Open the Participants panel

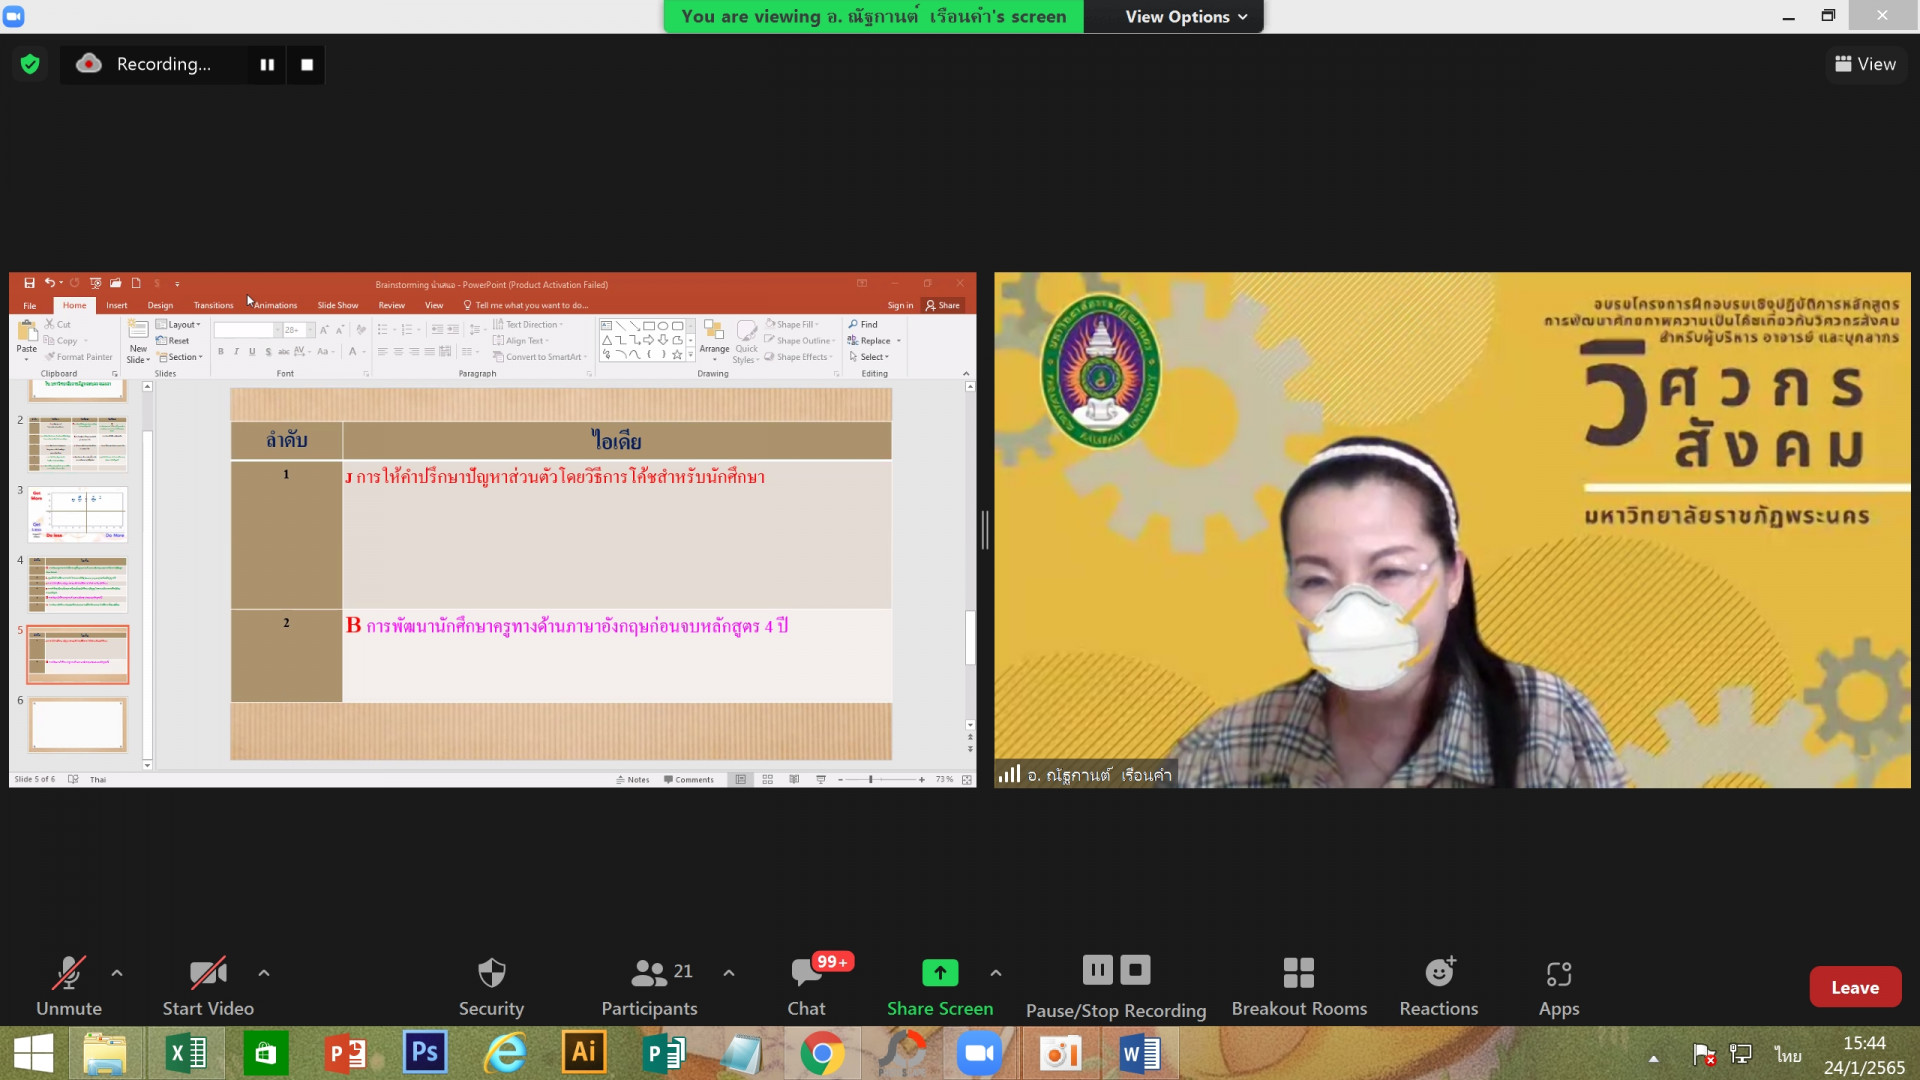coord(650,986)
